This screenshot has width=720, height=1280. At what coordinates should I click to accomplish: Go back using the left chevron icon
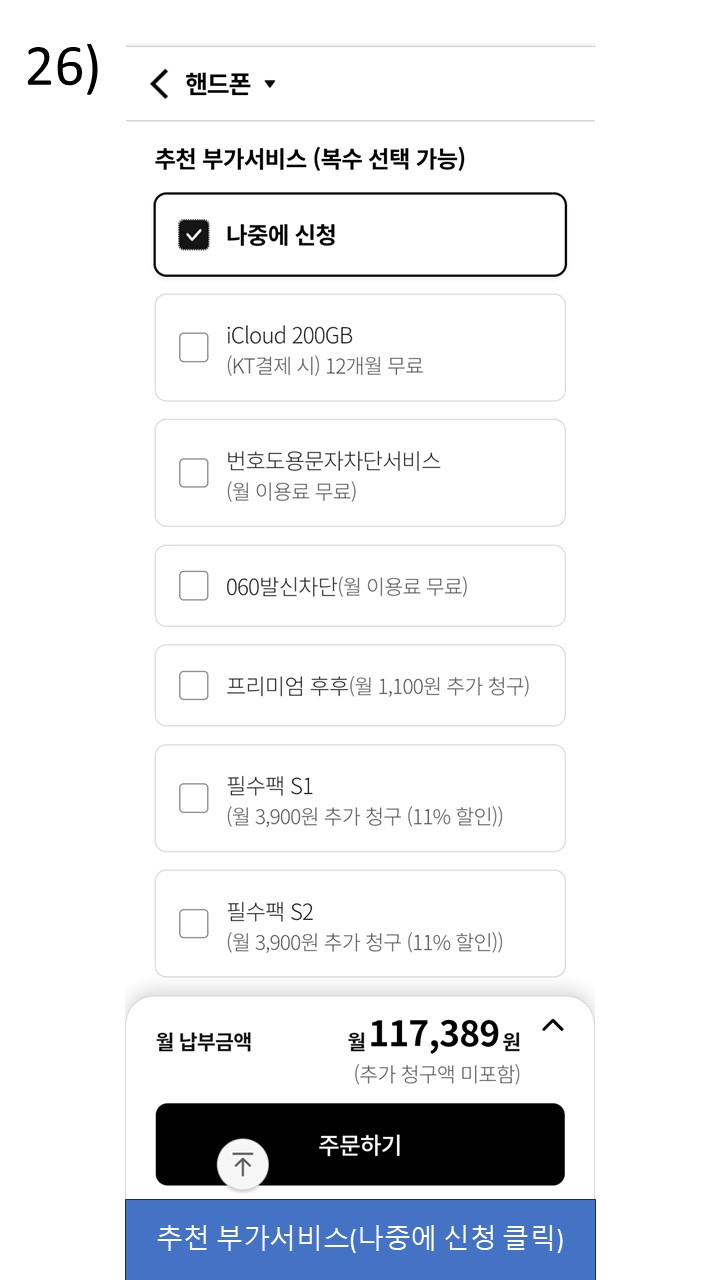click(x=158, y=84)
